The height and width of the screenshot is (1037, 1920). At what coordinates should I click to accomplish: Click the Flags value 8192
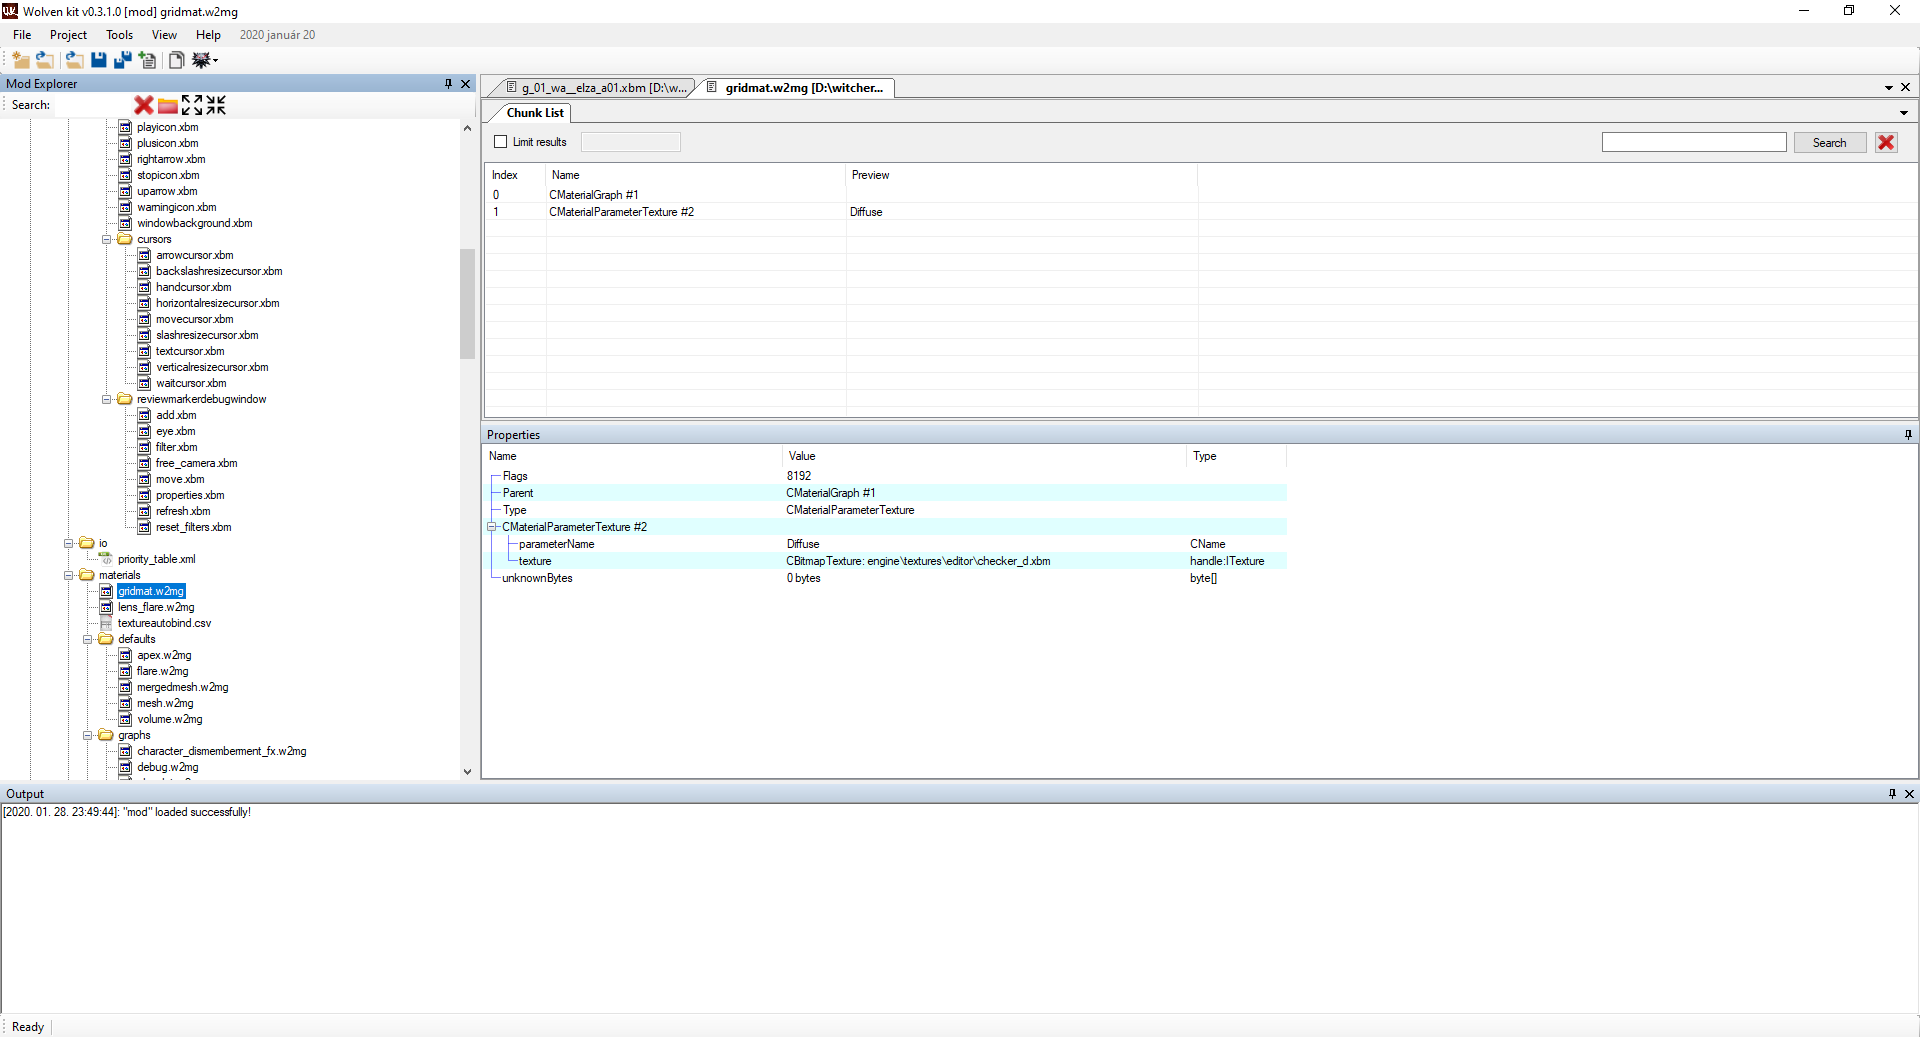[799, 477]
